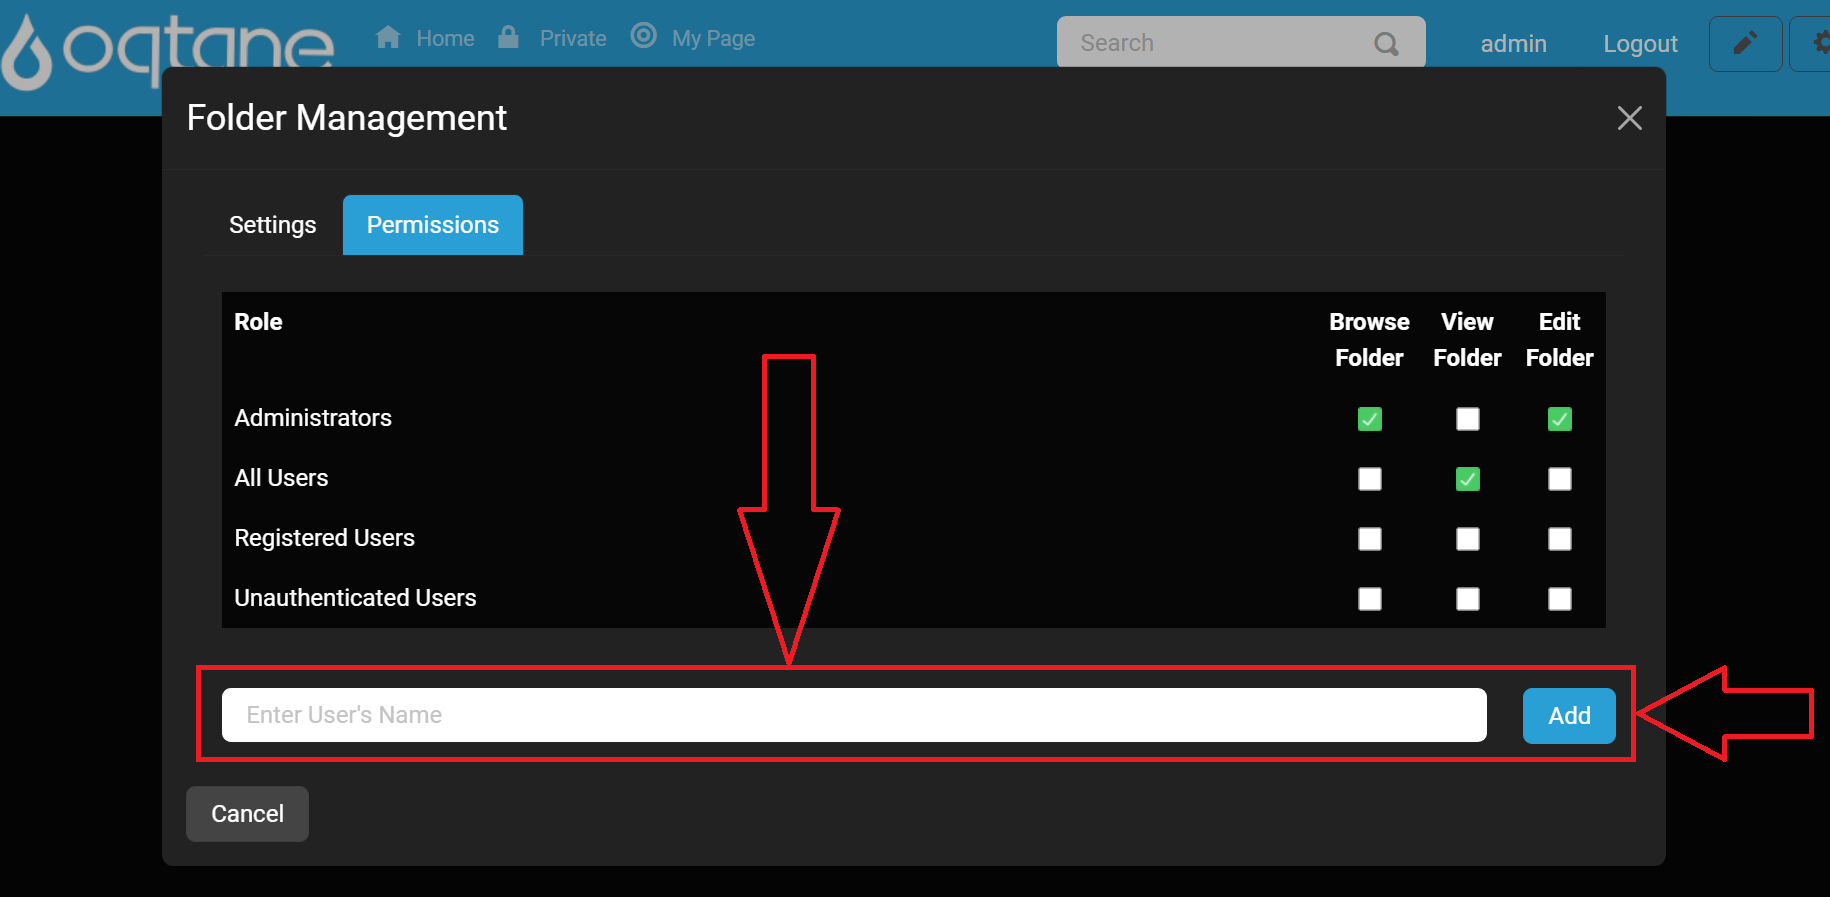
Task: Click the Oqtane logo
Action: [168, 52]
